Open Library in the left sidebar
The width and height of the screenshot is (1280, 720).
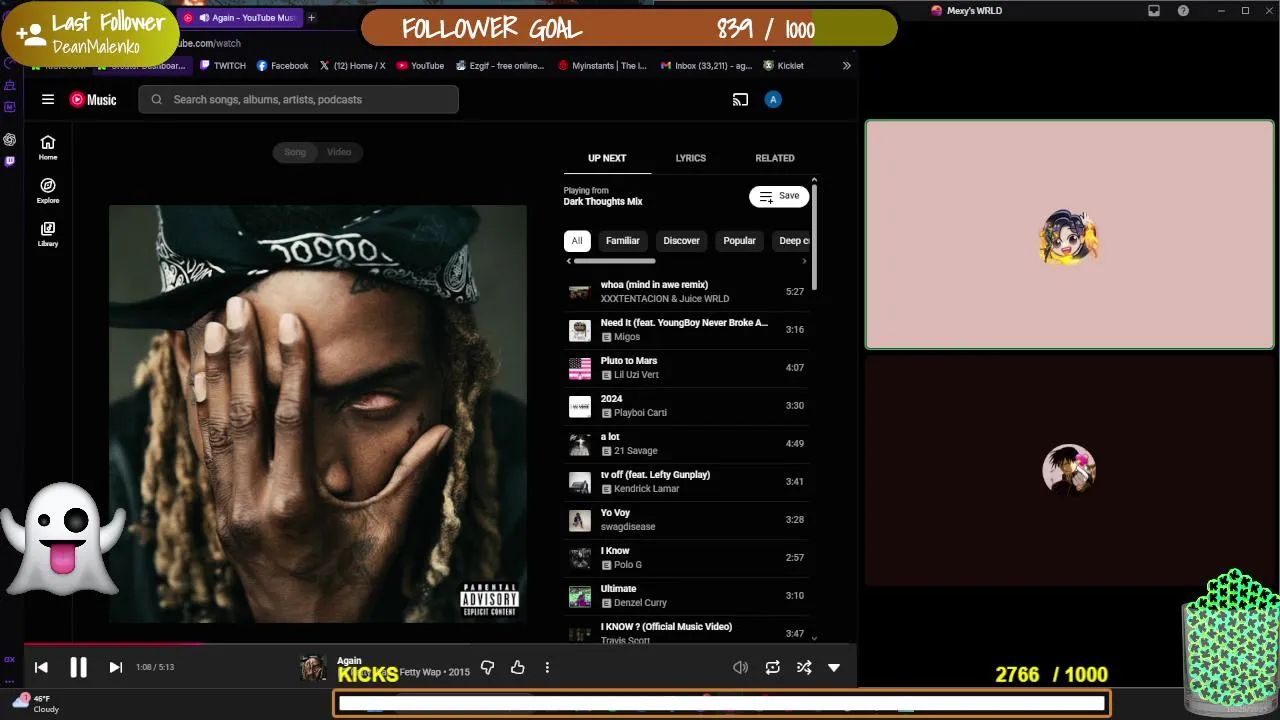pyautogui.click(x=48, y=233)
